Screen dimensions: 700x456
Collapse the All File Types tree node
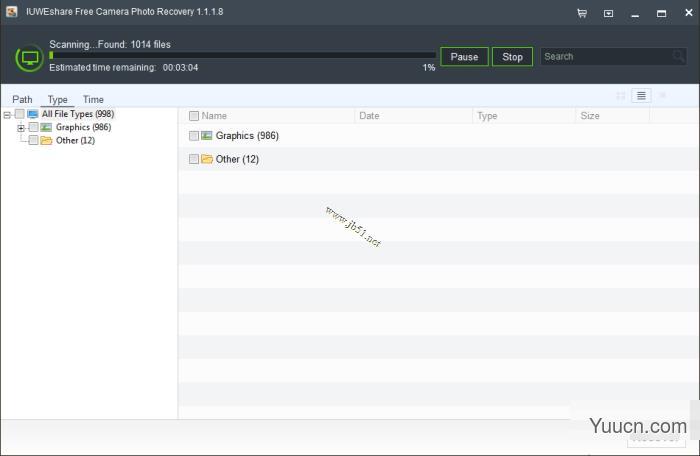[x=7, y=114]
